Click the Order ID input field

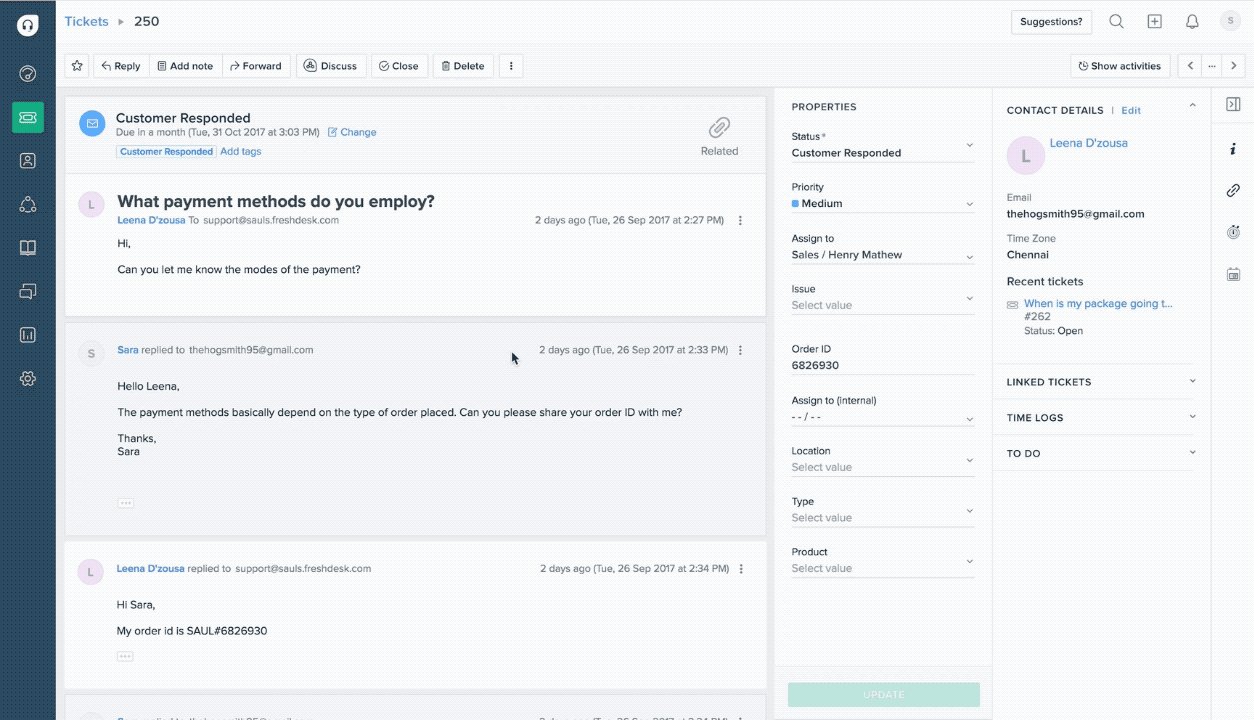tap(882, 366)
